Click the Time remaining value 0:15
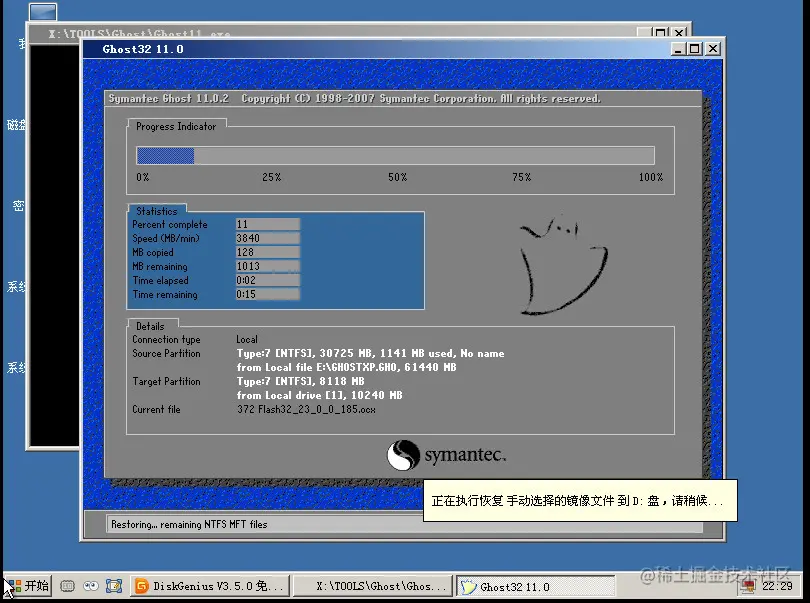Screen dimensions: 810x603 (x=268, y=294)
